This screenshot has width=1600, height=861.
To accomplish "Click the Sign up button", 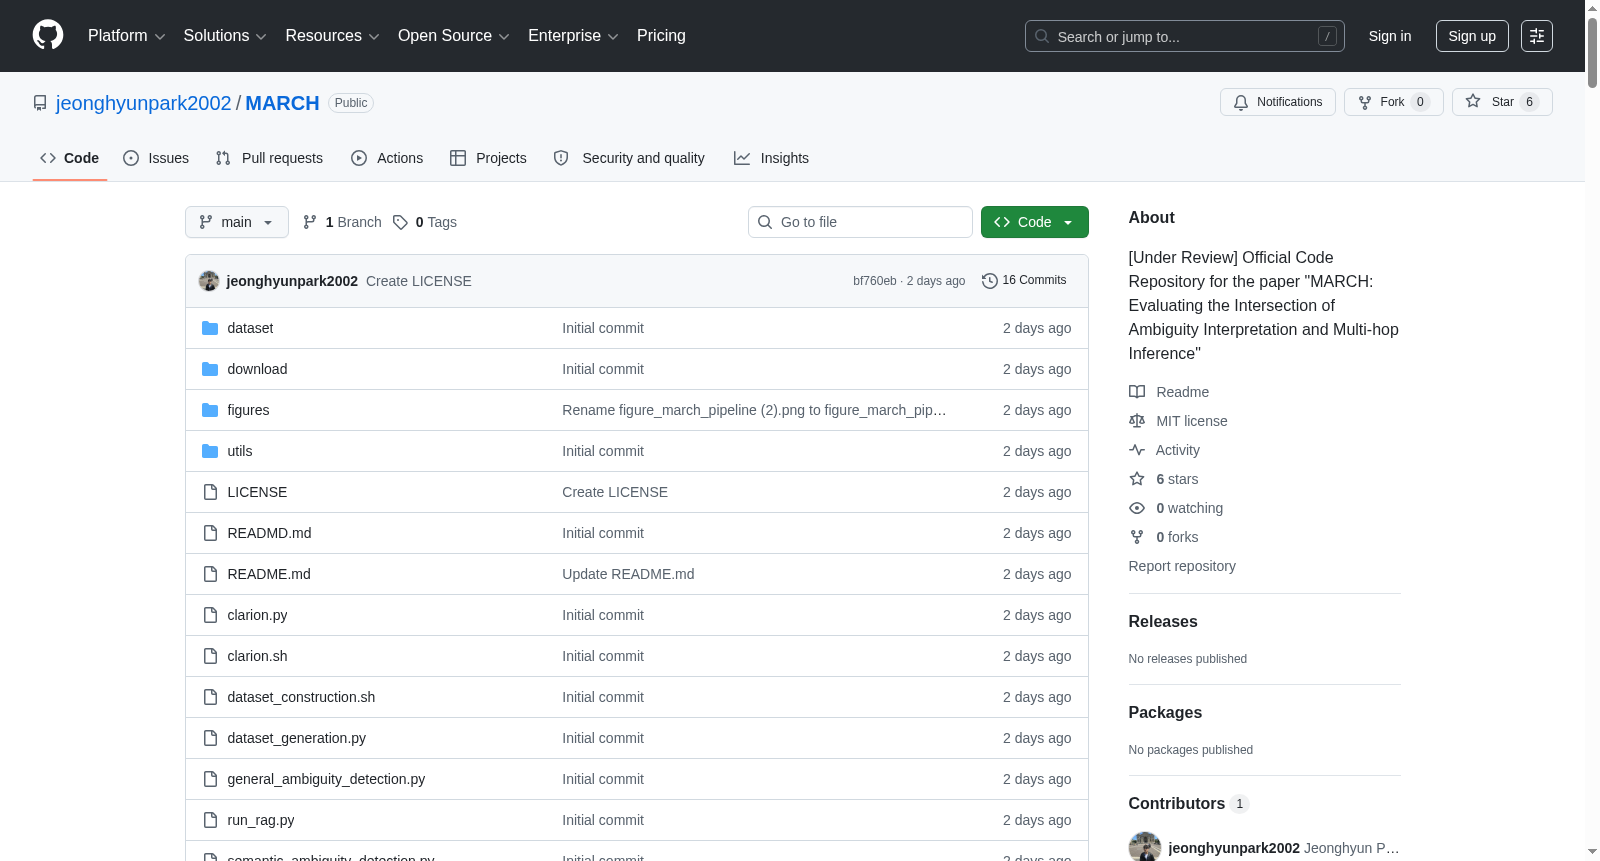I will coord(1472,36).
